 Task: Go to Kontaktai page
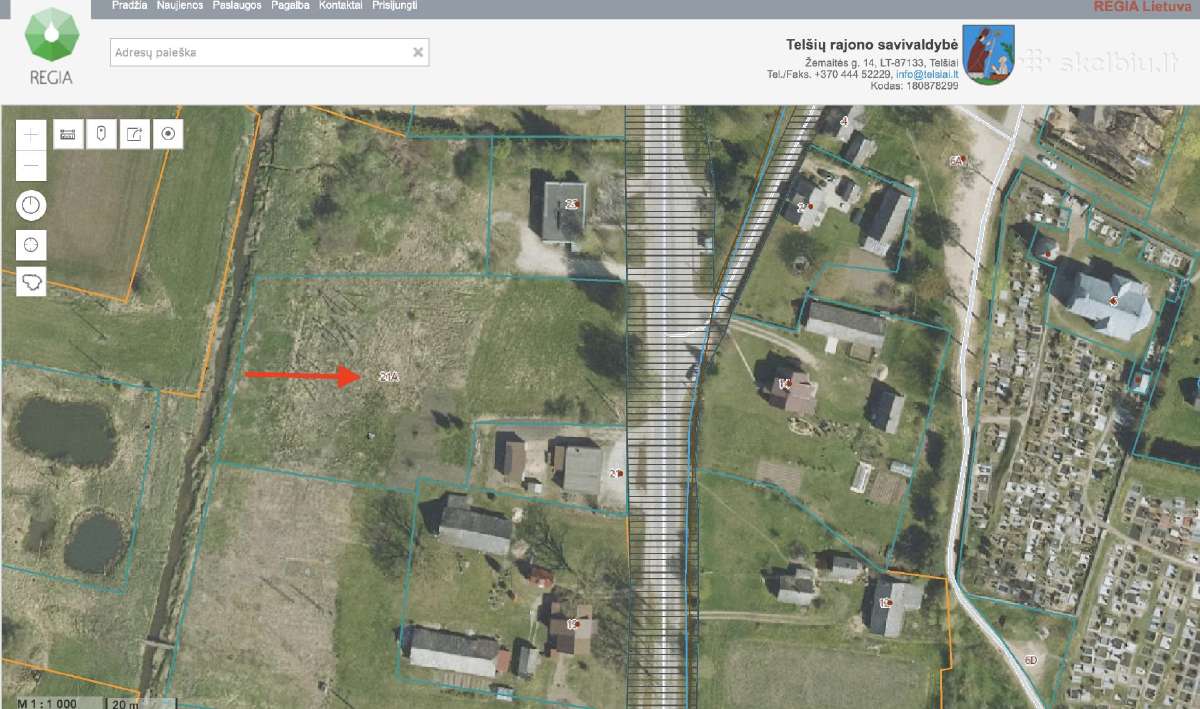[340, 6]
